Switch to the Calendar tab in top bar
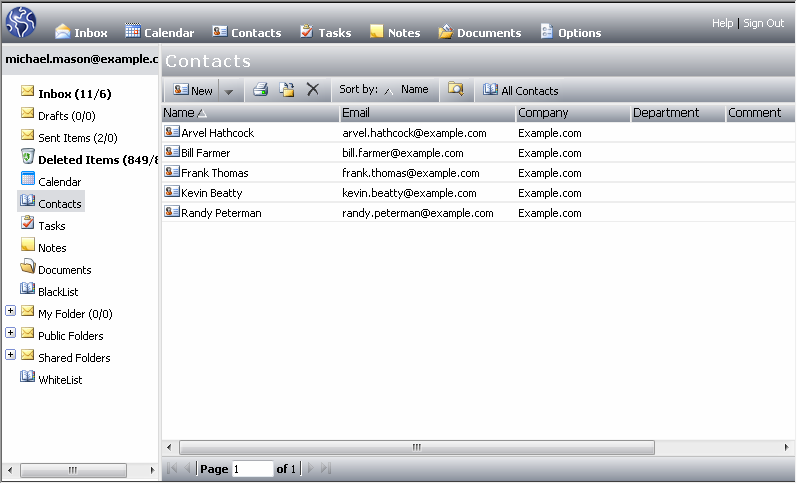Image resolution: width=797 pixels, height=484 pixels. coord(159,32)
